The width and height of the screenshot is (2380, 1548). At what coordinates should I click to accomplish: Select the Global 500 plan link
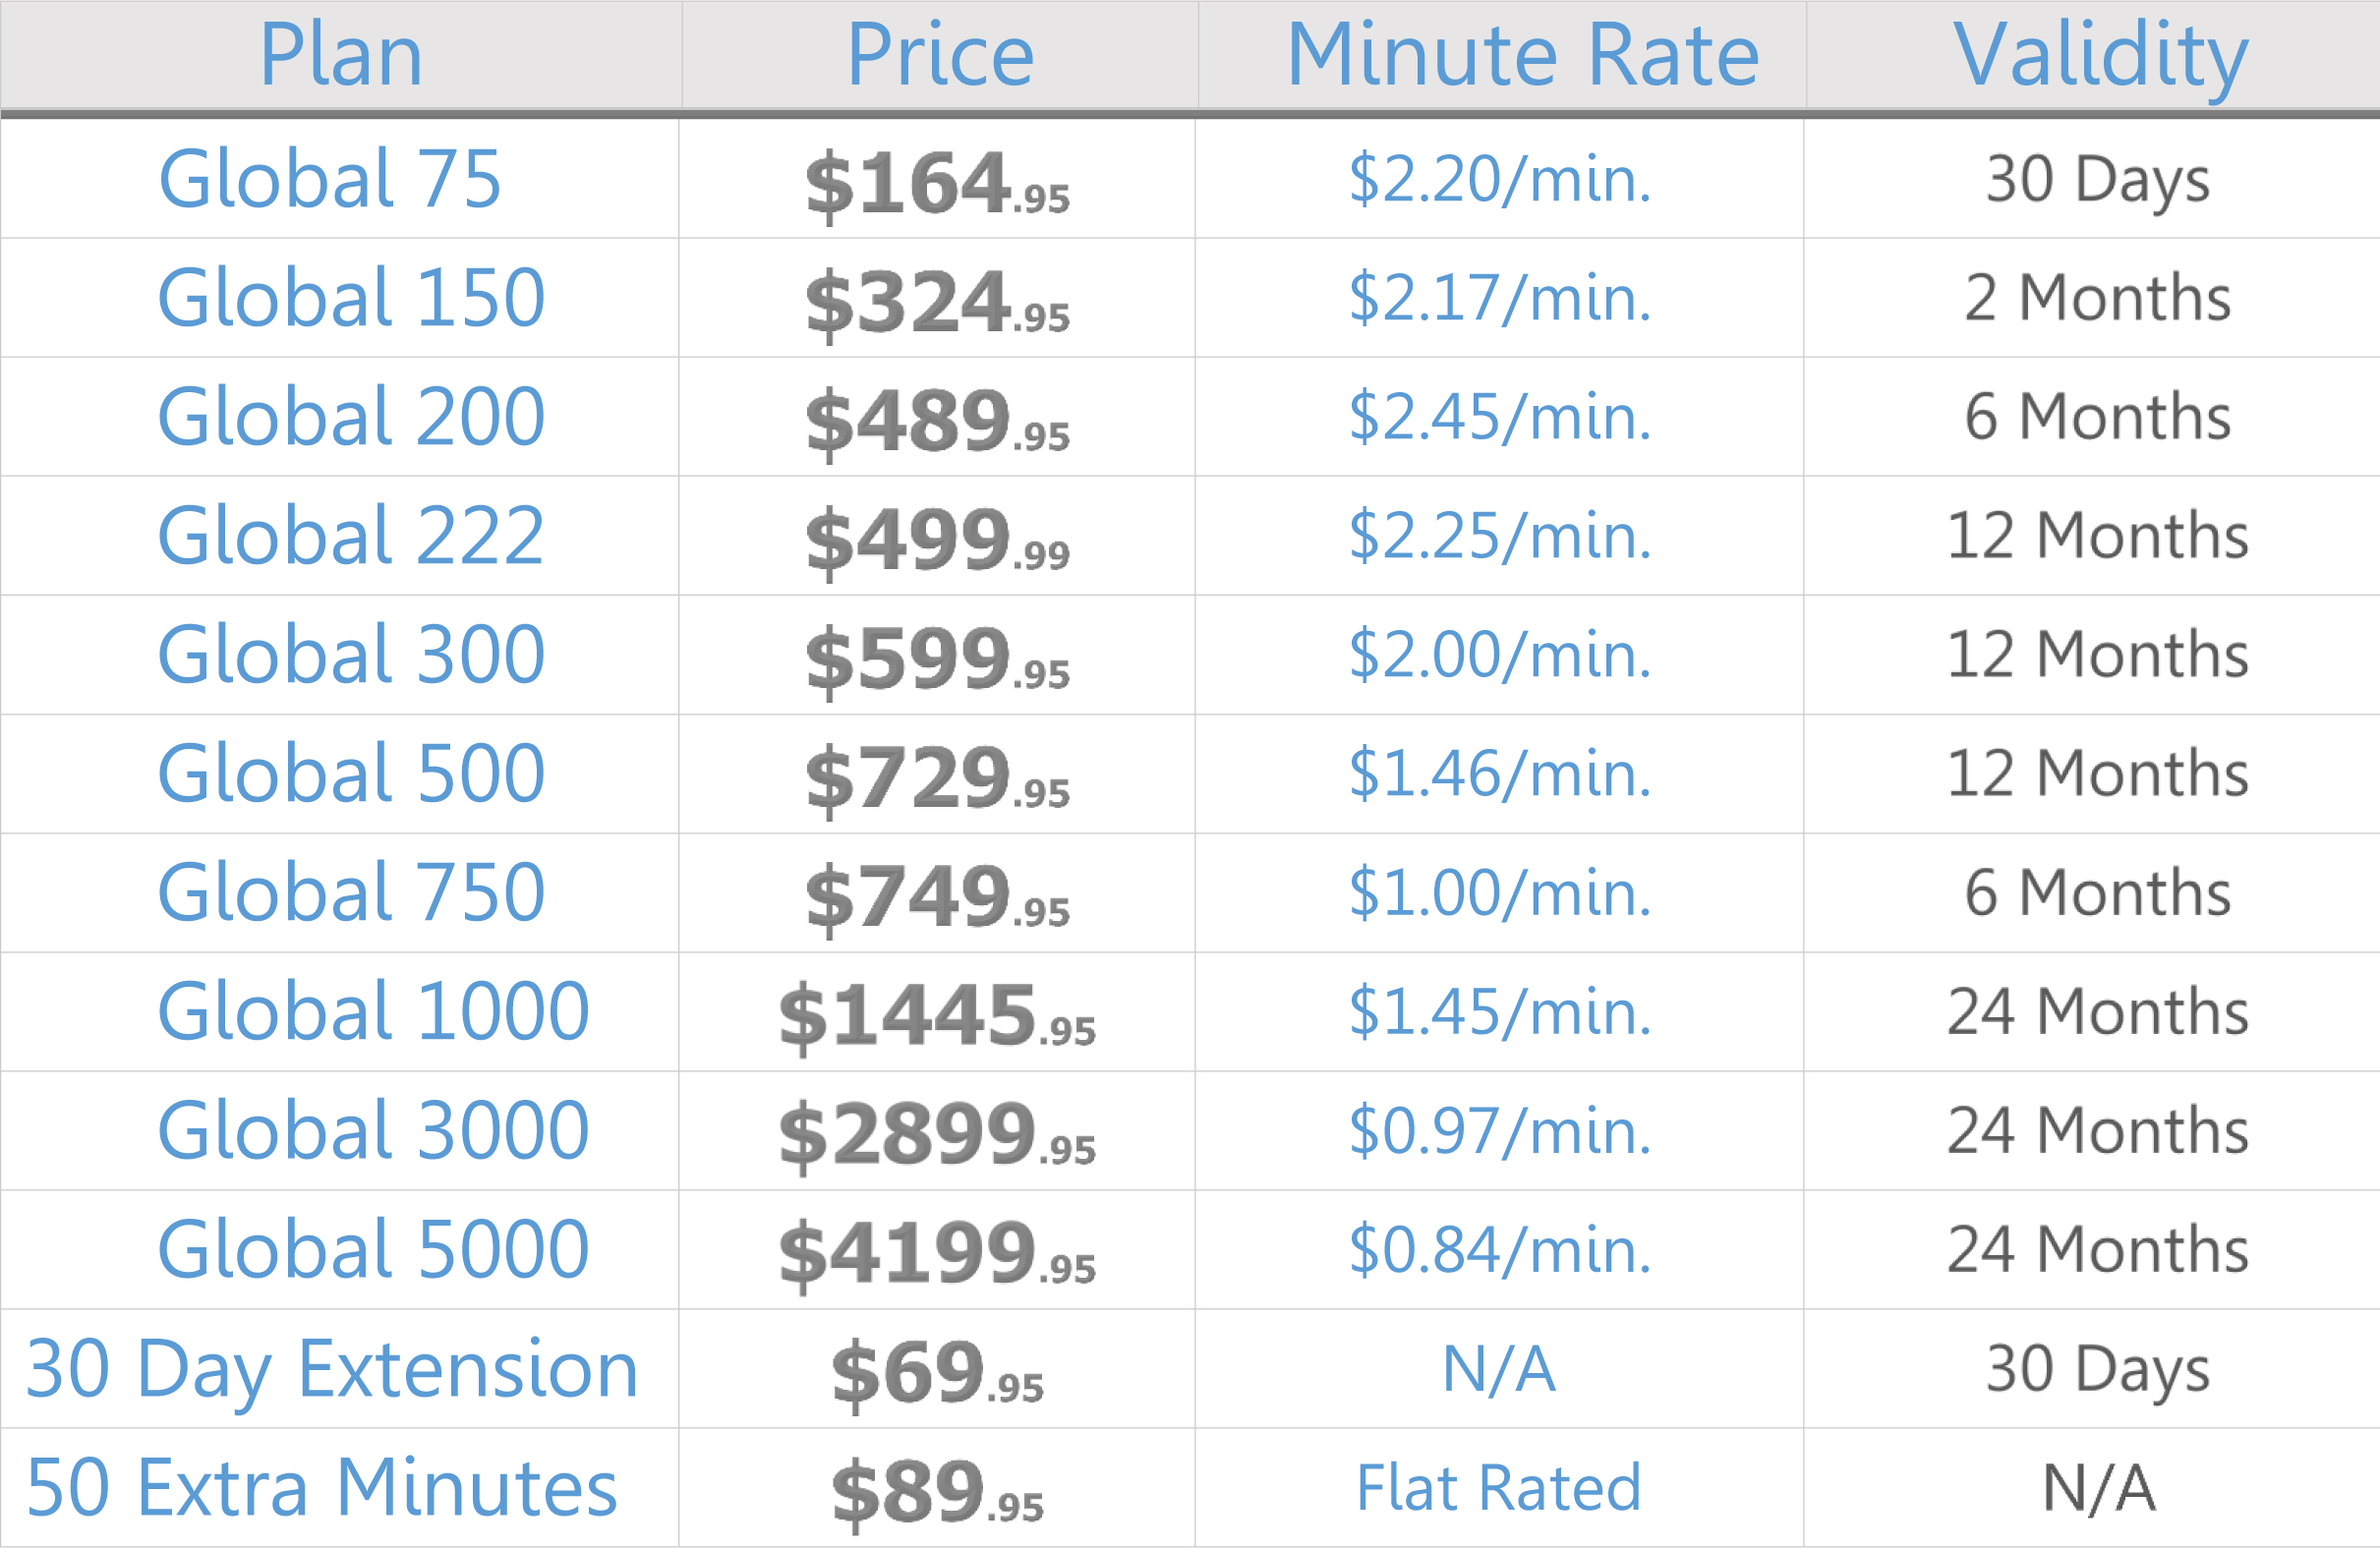click(x=351, y=774)
